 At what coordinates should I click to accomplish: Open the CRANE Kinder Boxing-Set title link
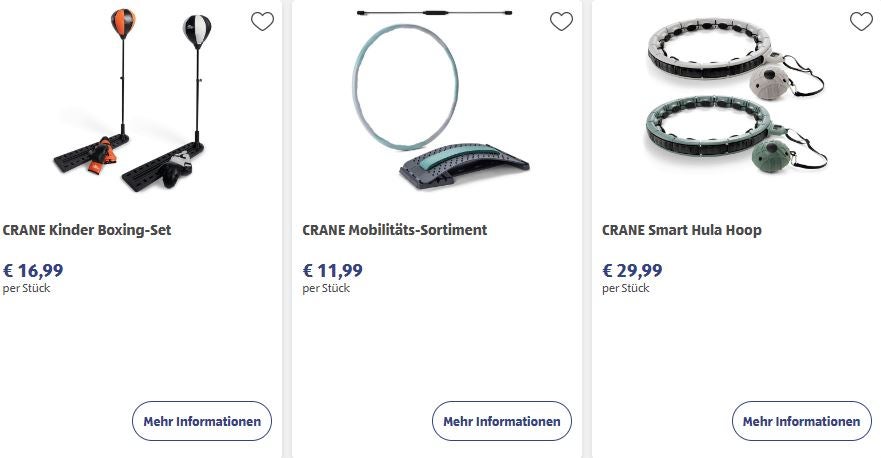coord(87,230)
